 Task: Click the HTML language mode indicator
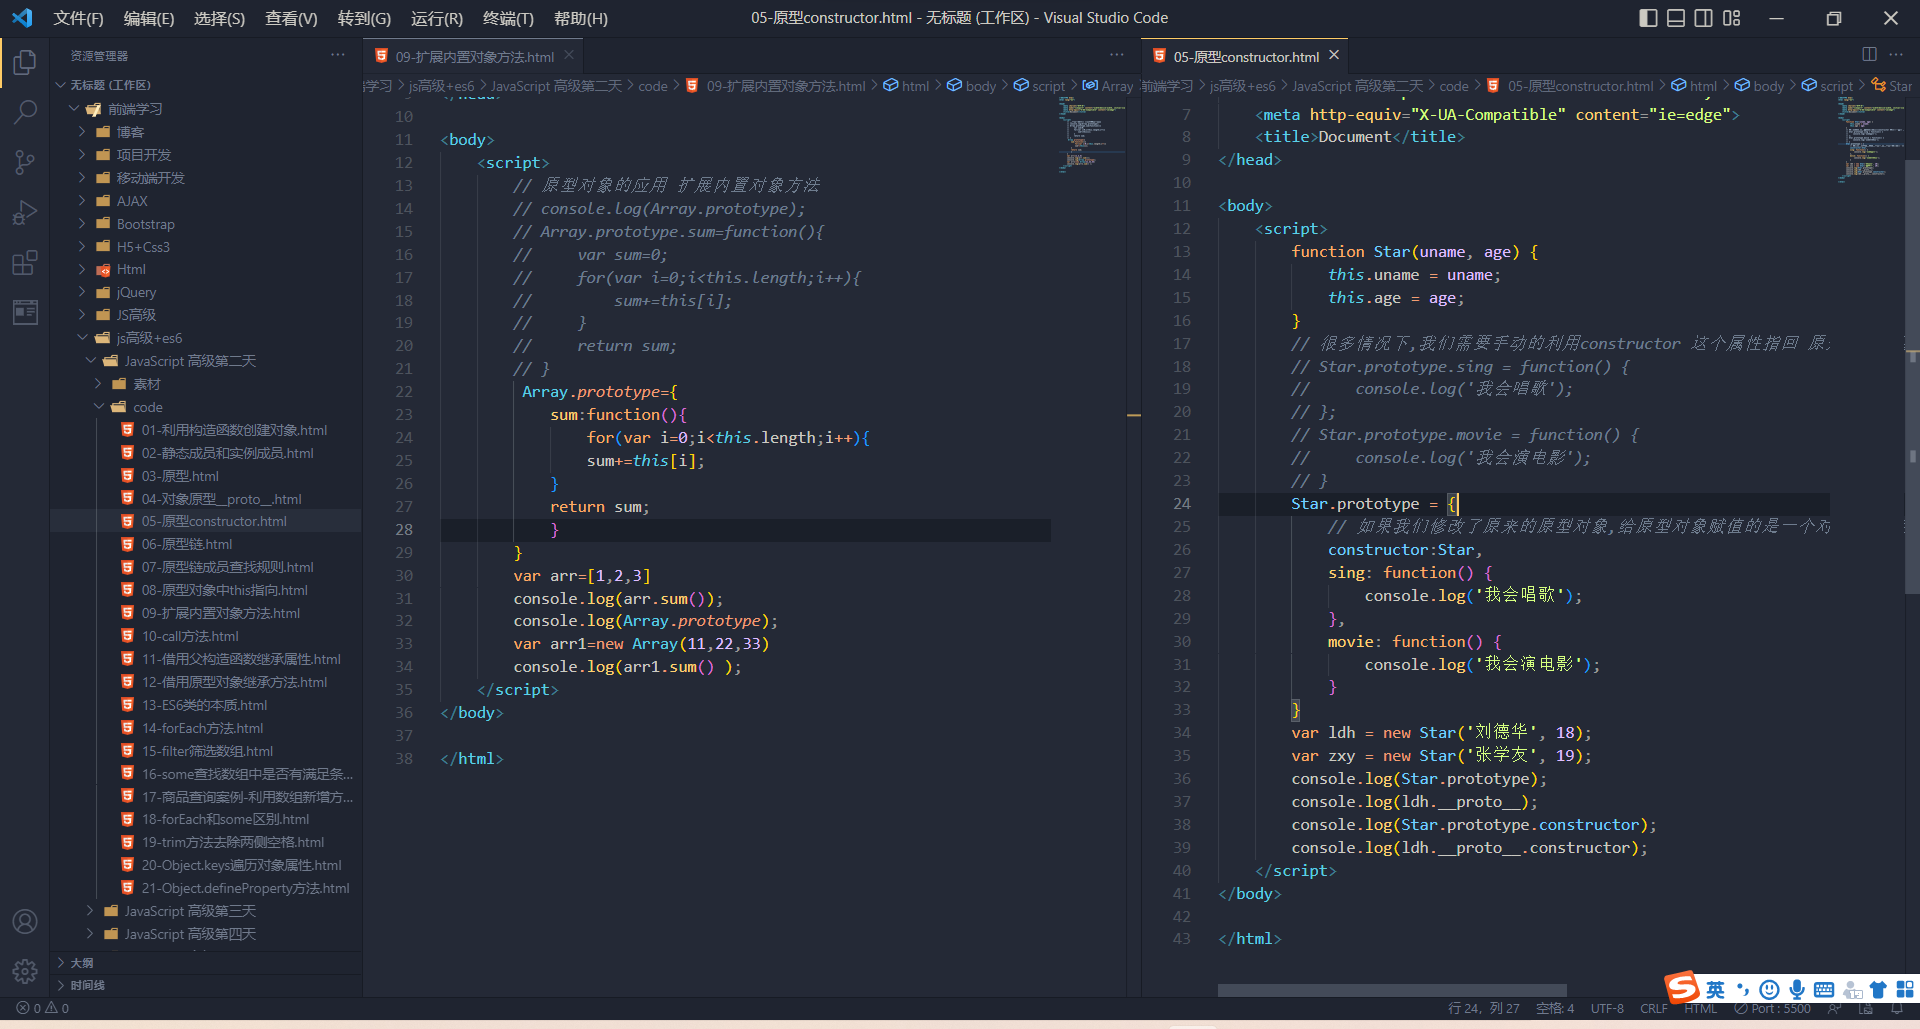click(x=1700, y=1008)
